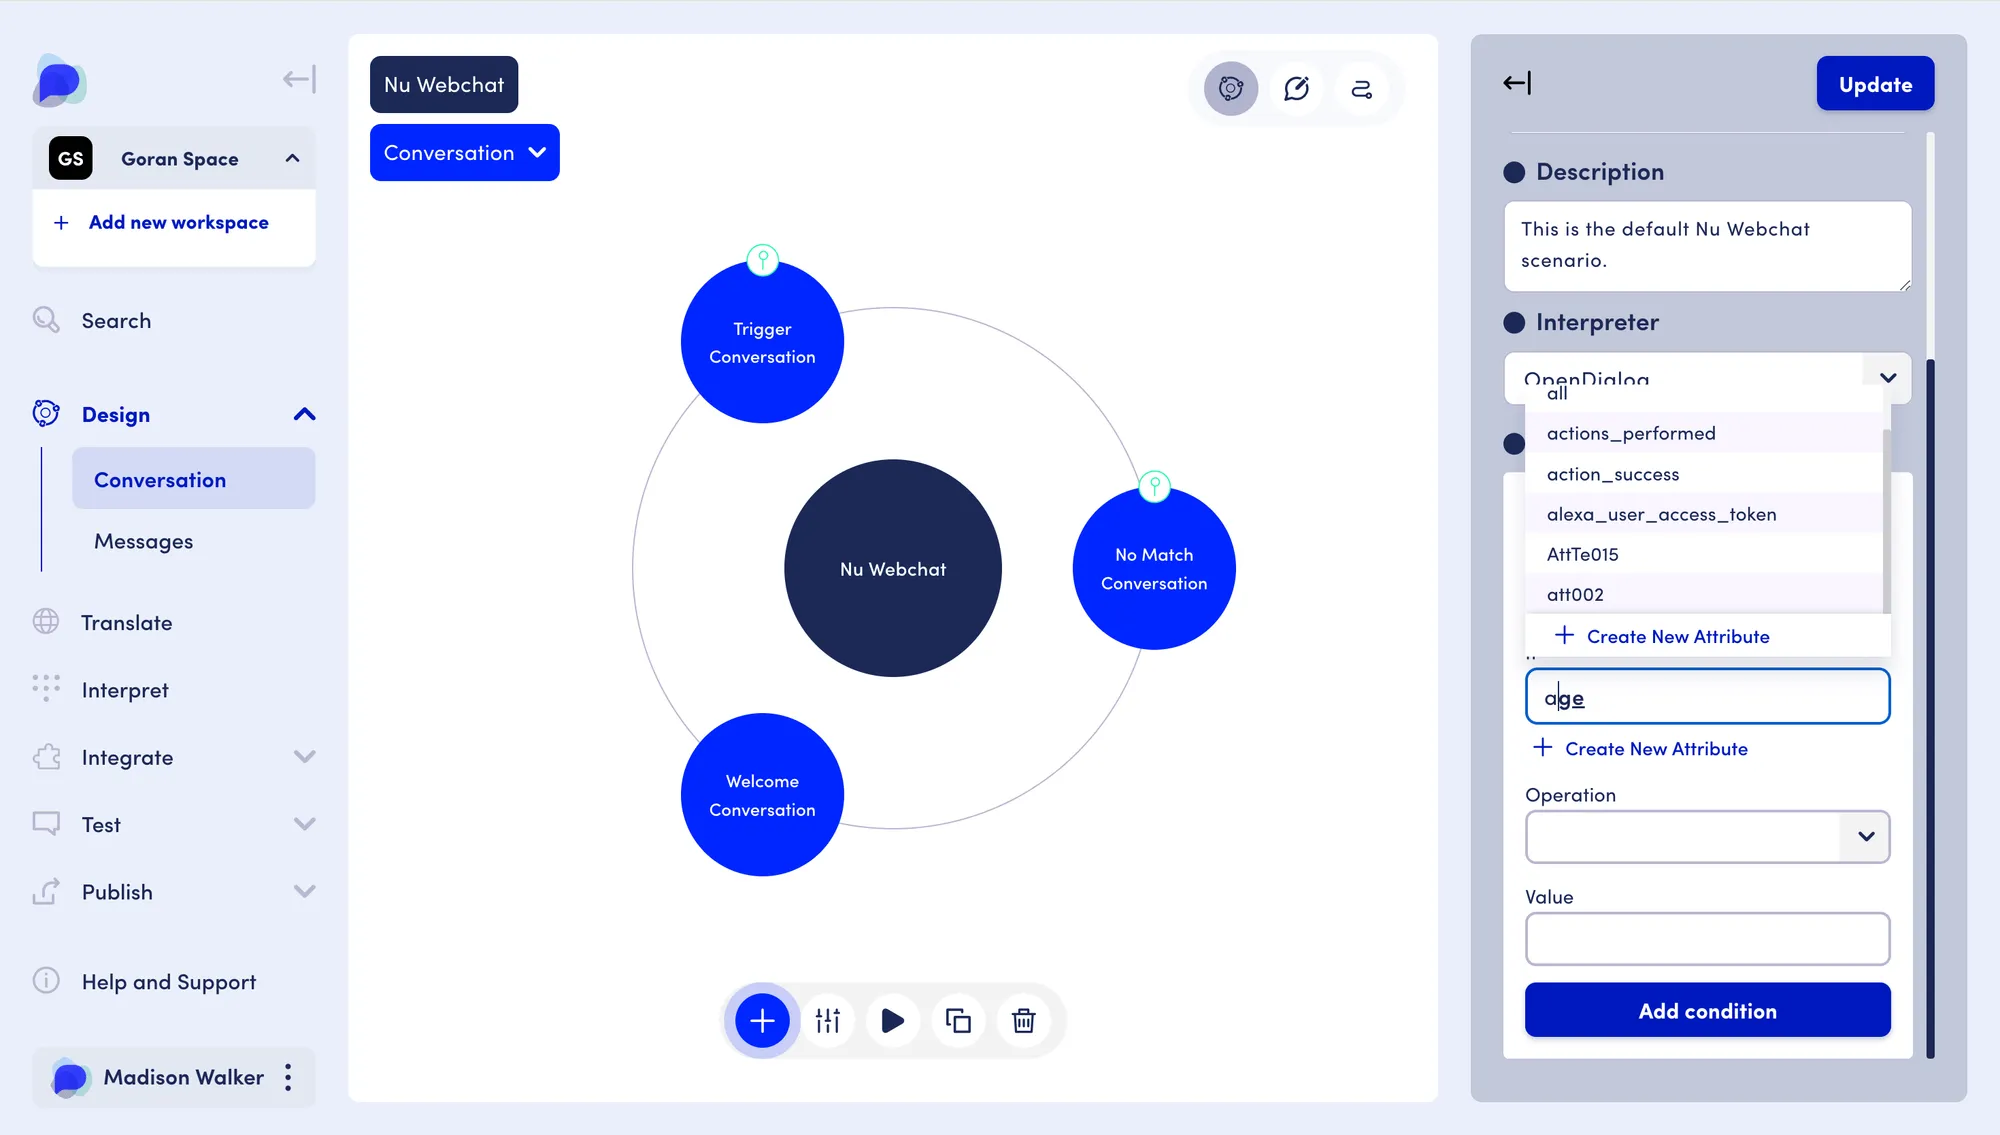Select the central Nu Webchat node

click(893, 568)
